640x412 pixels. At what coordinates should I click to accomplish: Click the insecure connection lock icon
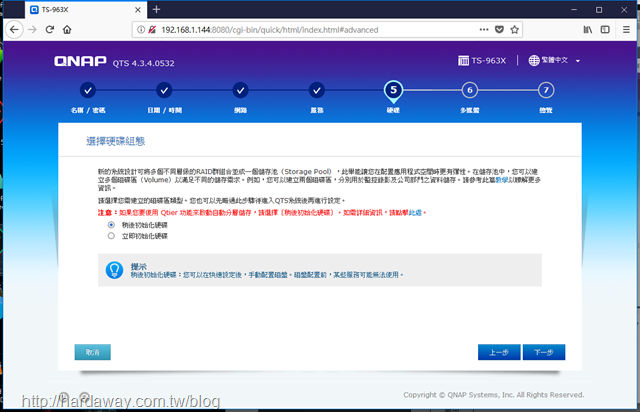(x=152, y=30)
